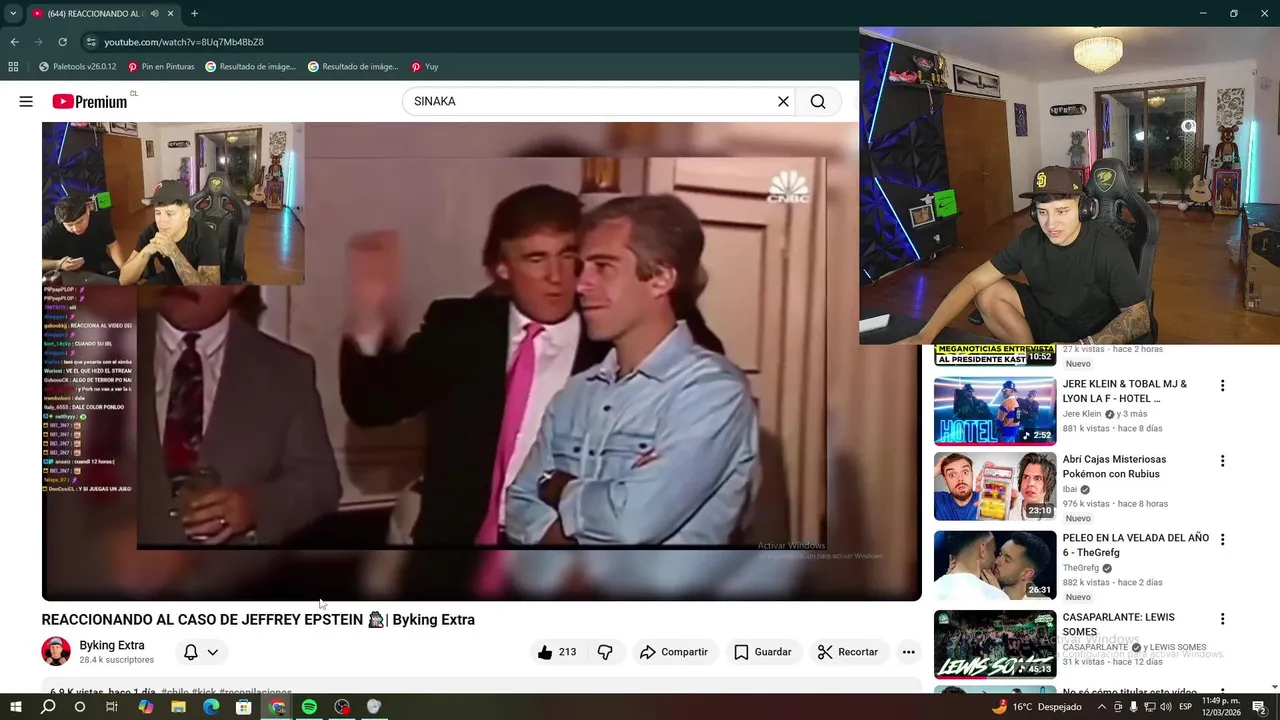Open options for PELEO EN LA VELADA video

coord(1222,539)
